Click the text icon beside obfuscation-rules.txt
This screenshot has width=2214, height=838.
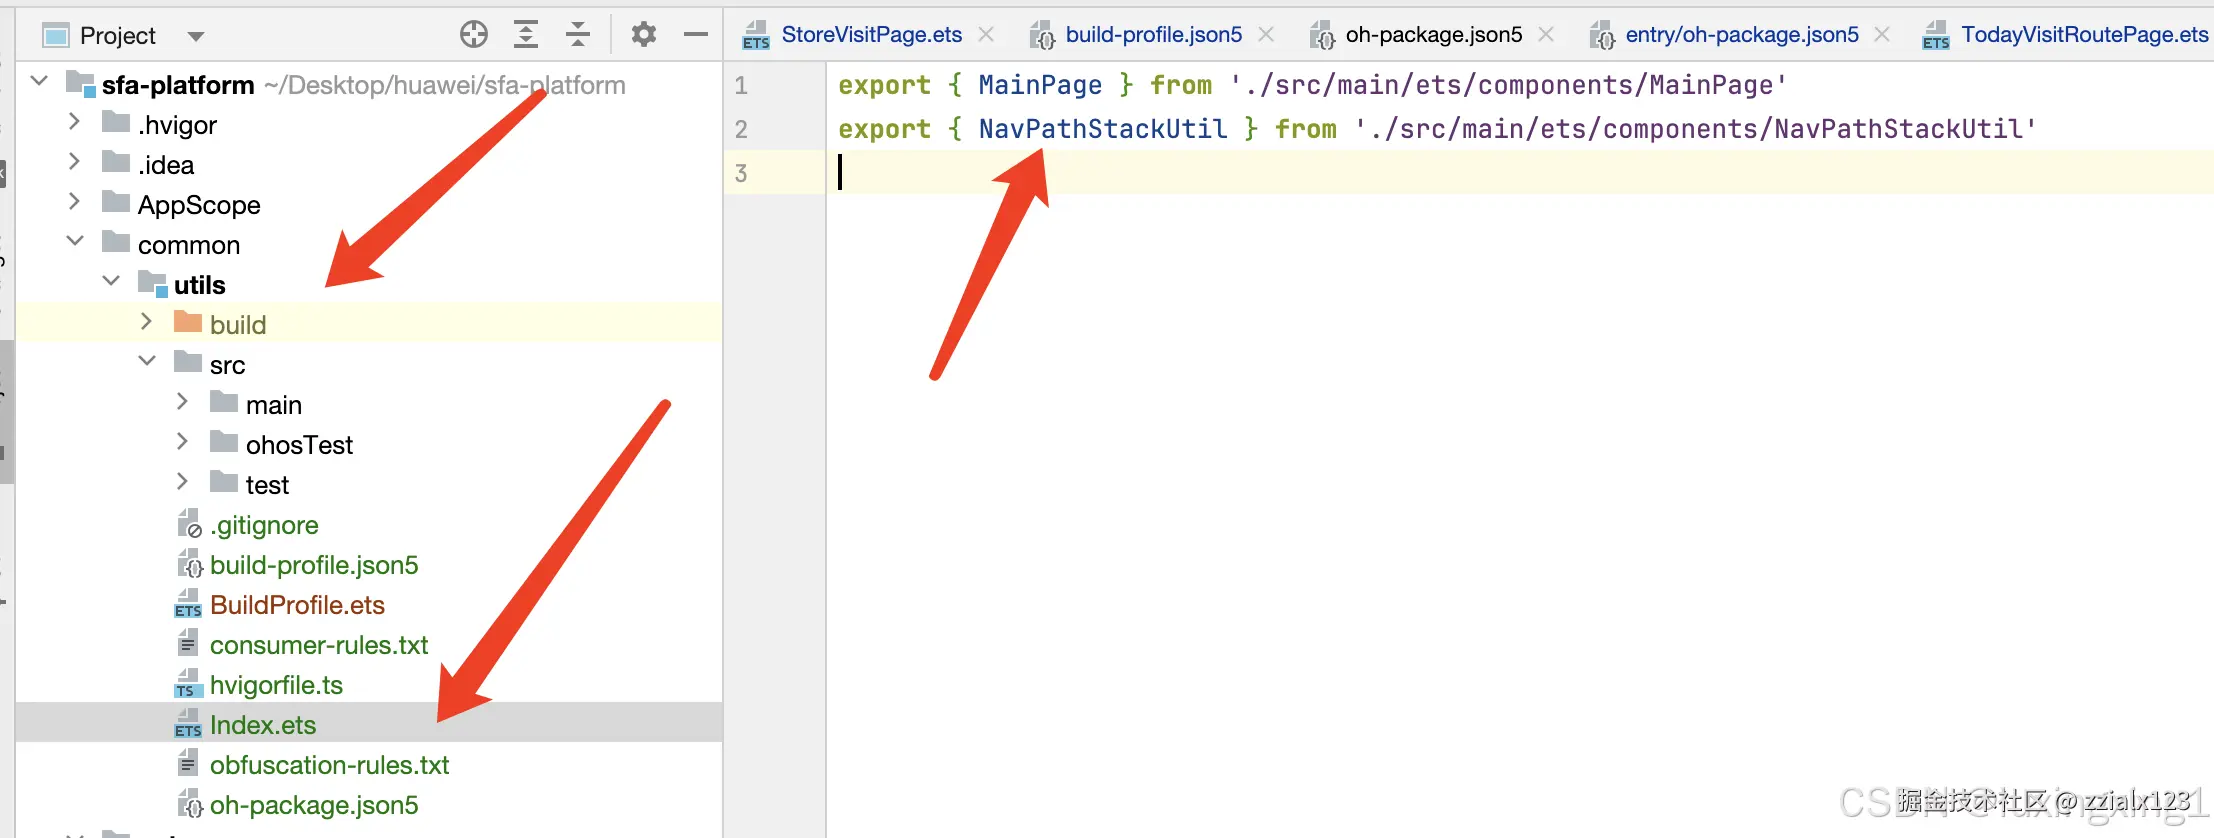(x=187, y=763)
